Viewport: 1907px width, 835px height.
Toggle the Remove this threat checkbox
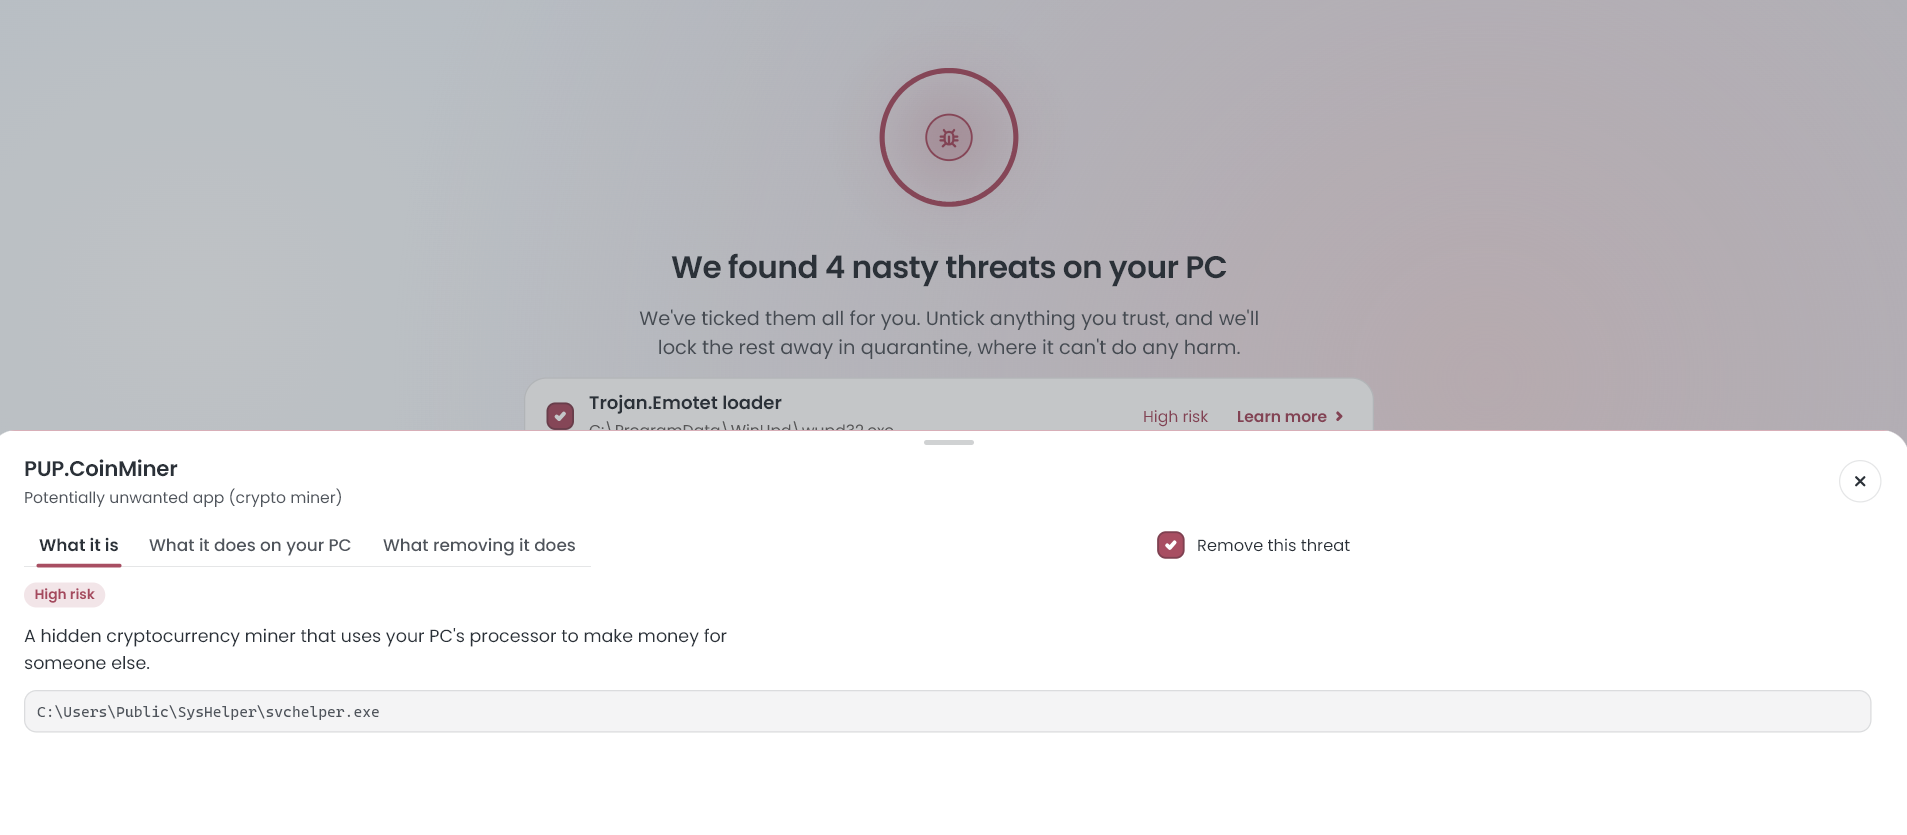[x=1170, y=545]
